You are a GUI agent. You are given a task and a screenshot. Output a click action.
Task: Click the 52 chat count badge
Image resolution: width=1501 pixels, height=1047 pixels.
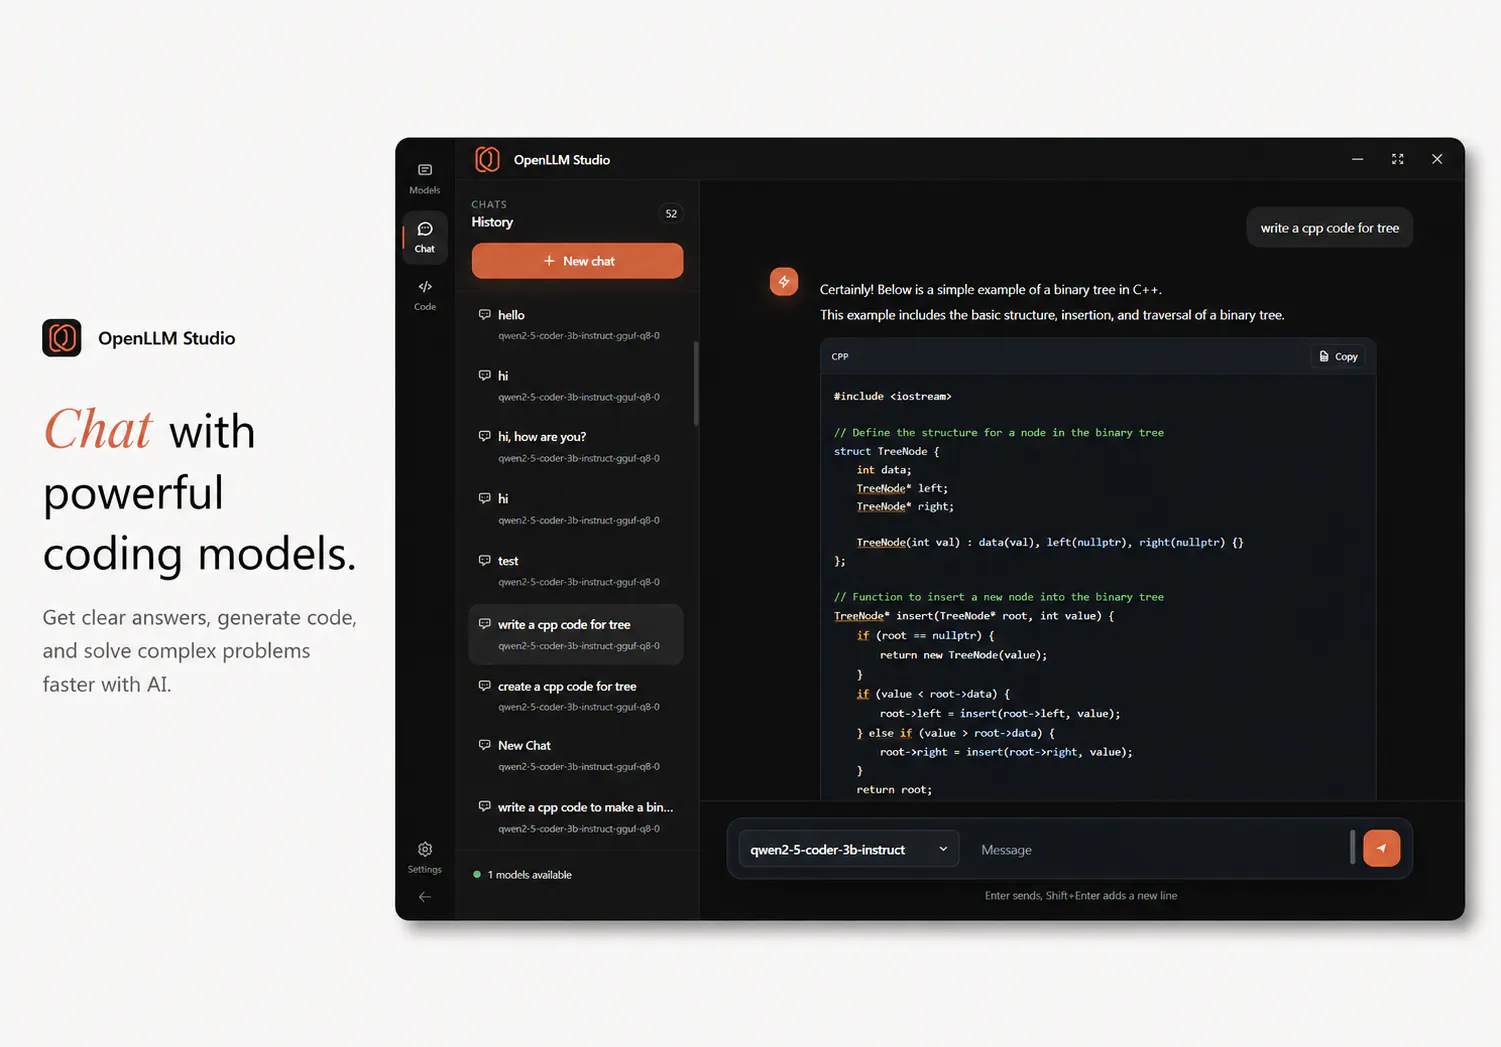click(x=671, y=213)
